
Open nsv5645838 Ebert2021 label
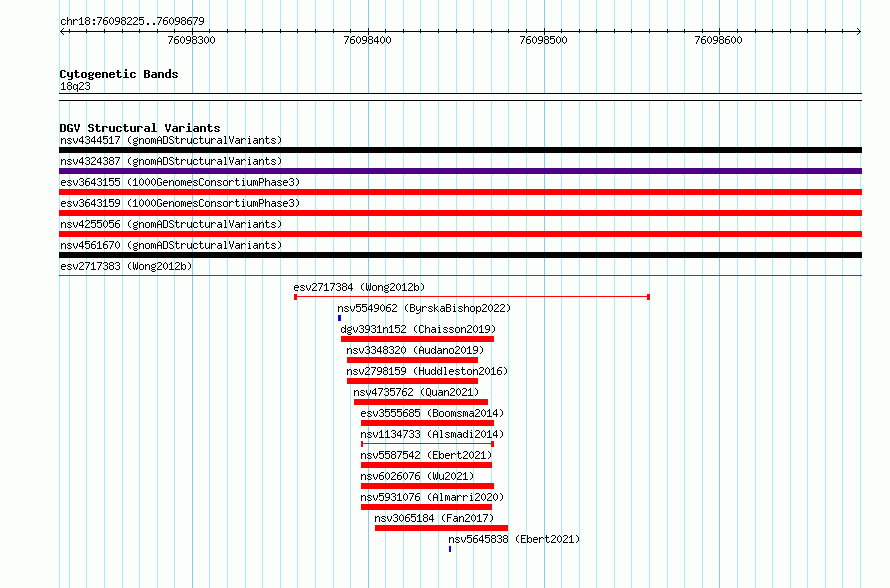514,539
